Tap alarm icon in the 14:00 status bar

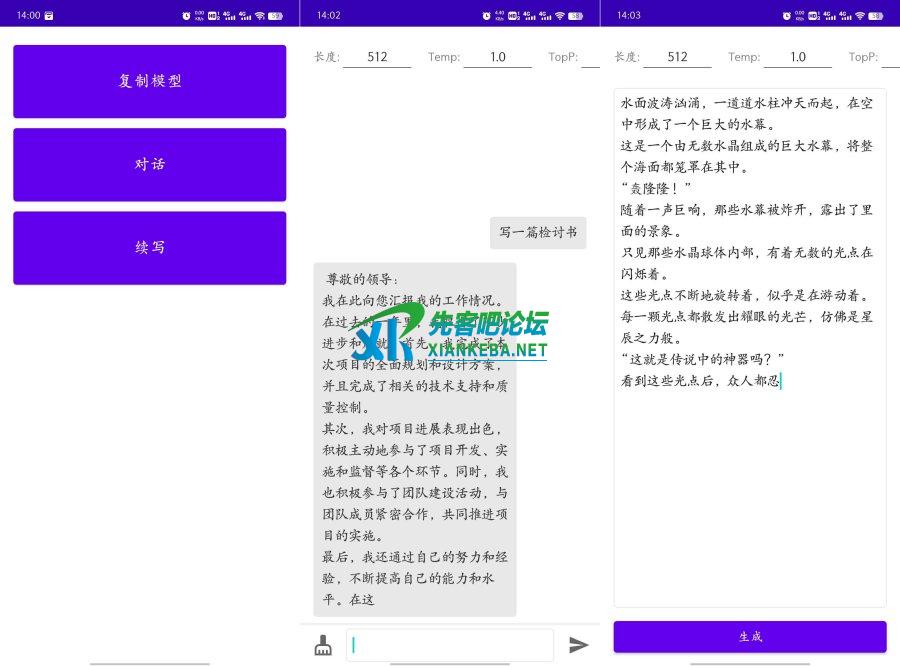tap(186, 16)
